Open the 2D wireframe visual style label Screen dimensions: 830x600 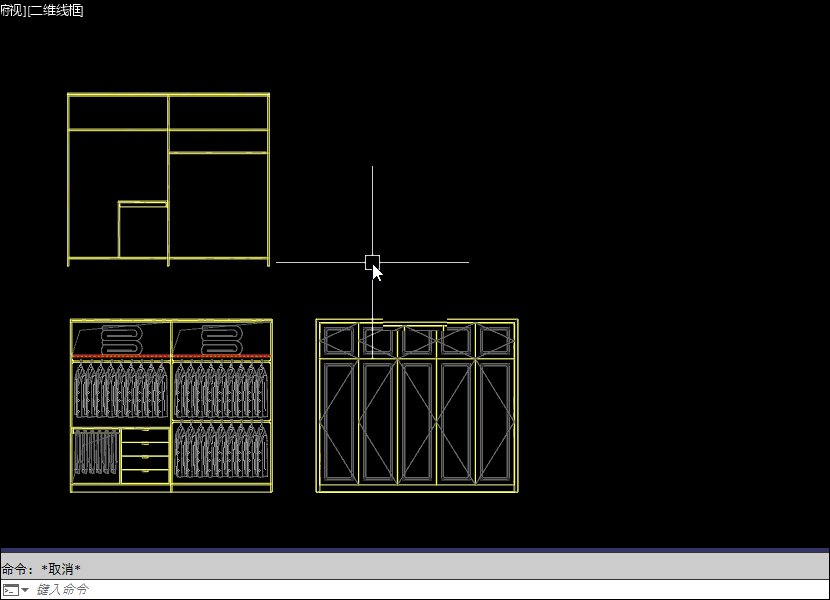pos(56,10)
